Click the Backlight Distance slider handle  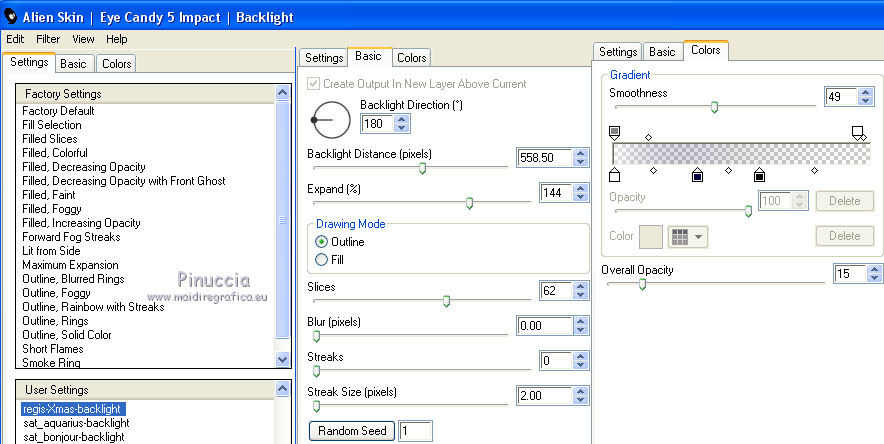click(x=422, y=168)
